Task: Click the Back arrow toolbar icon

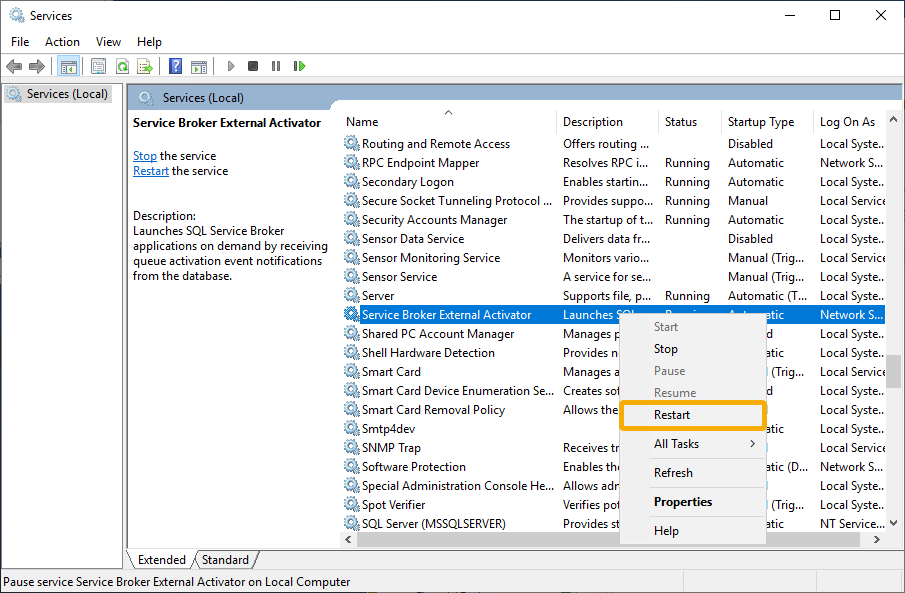Action: pyautogui.click(x=14, y=66)
